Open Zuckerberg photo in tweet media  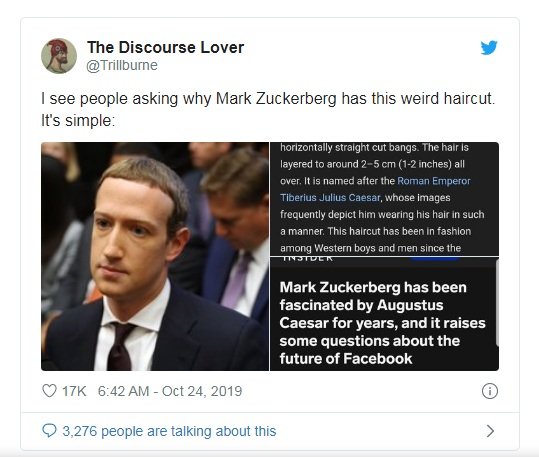point(155,256)
